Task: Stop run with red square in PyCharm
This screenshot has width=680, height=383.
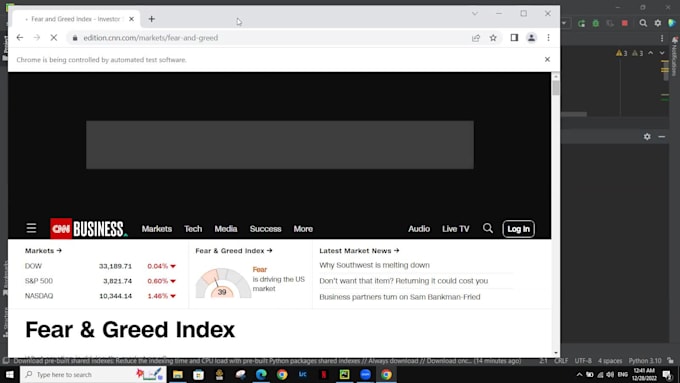Action: 624,23
